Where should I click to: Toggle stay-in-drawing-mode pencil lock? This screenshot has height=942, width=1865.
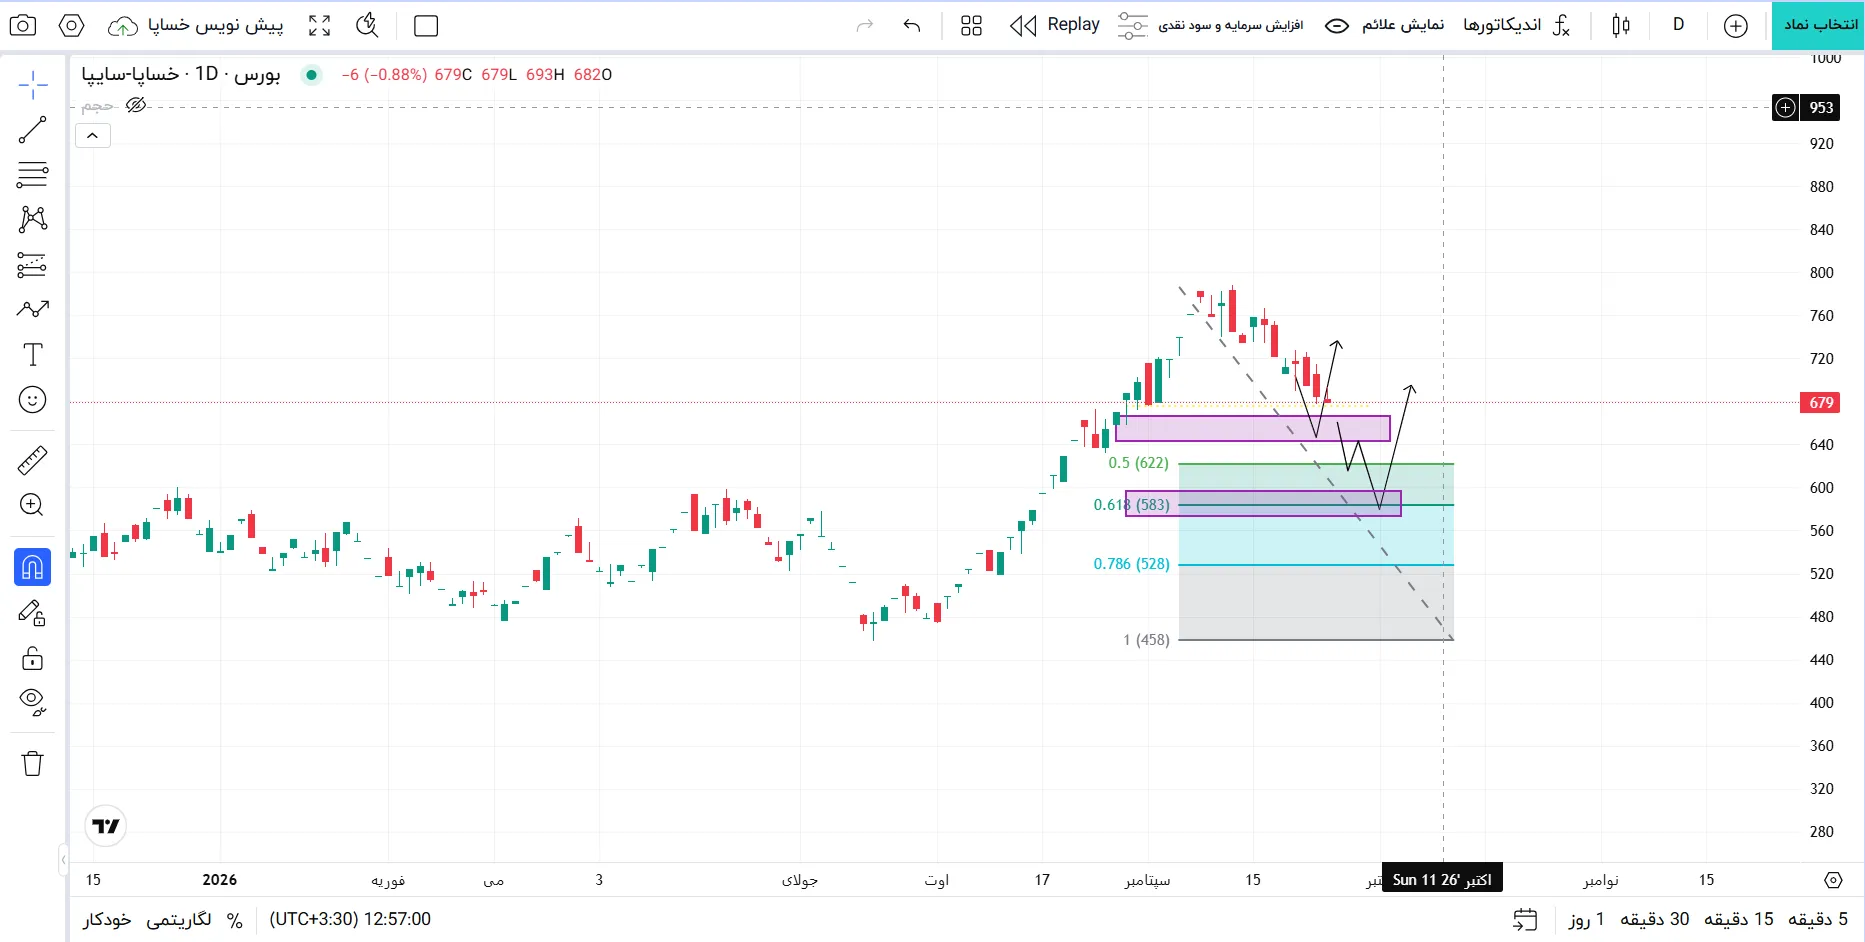point(33,613)
